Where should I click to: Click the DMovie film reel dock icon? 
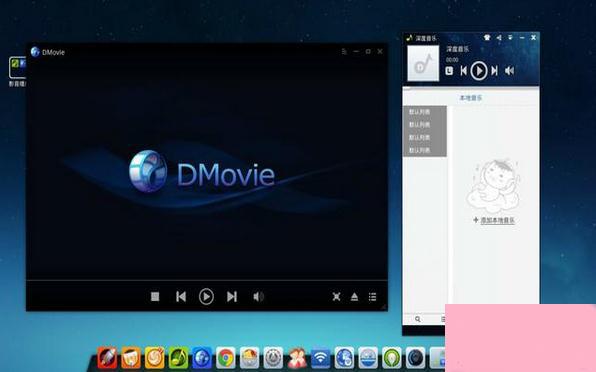pos(202,358)
